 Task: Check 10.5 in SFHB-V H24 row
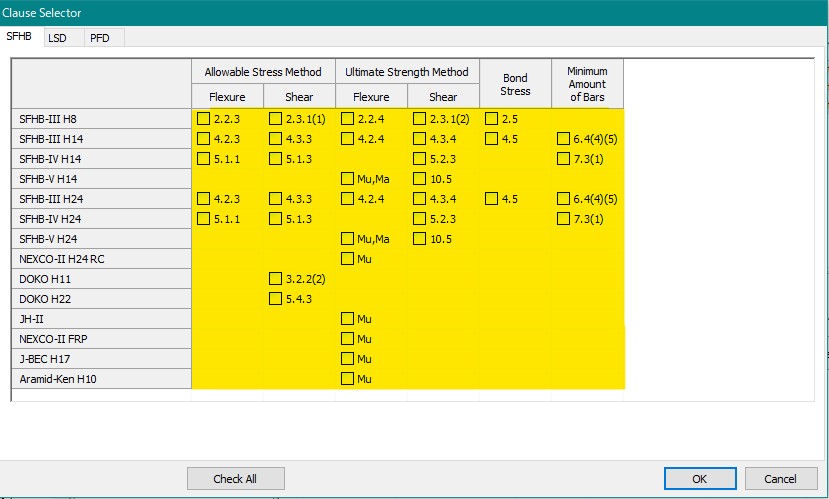(x=419, y=238)
